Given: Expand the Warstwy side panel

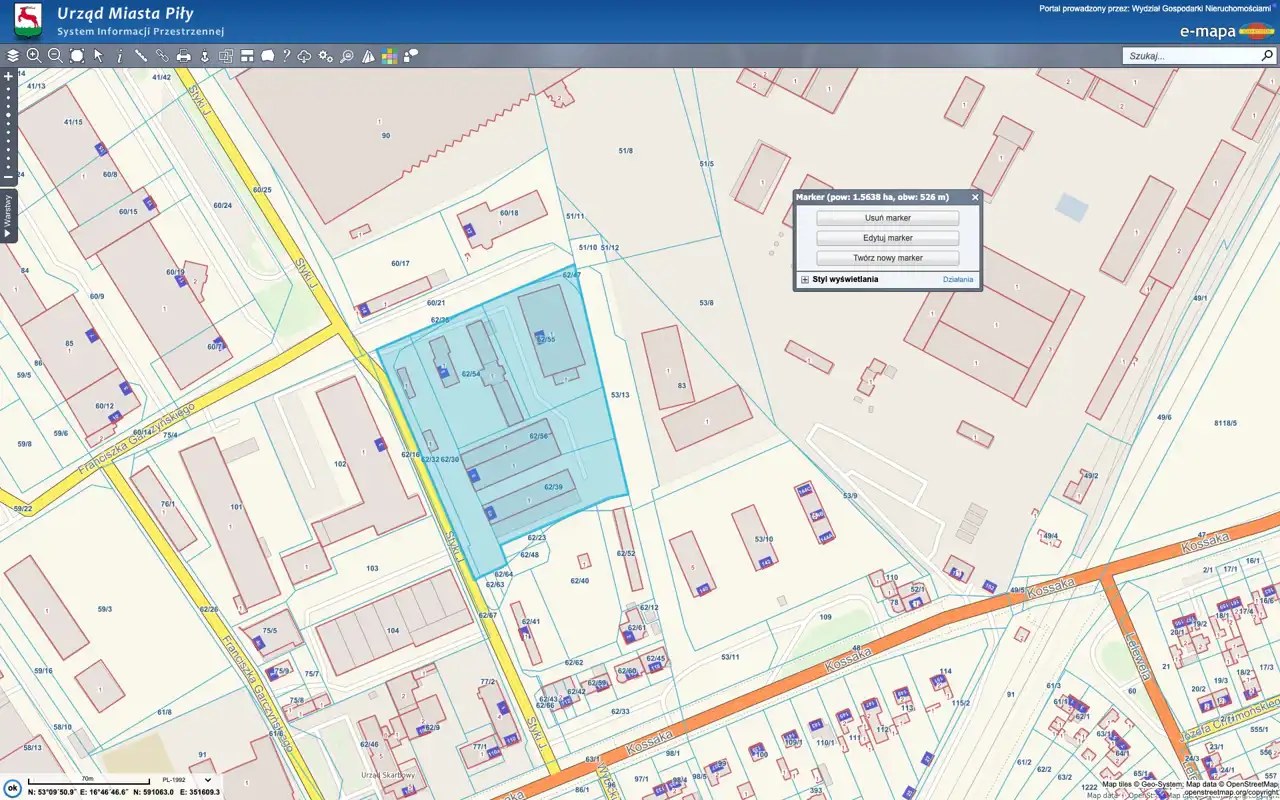Looking at the screenshot, I should 8,214.
